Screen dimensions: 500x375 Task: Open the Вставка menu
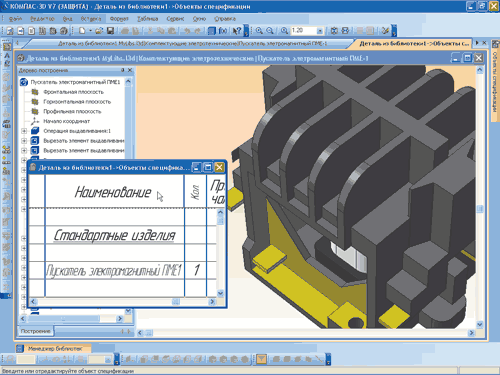pyautogui.click(x=91, y=19)
